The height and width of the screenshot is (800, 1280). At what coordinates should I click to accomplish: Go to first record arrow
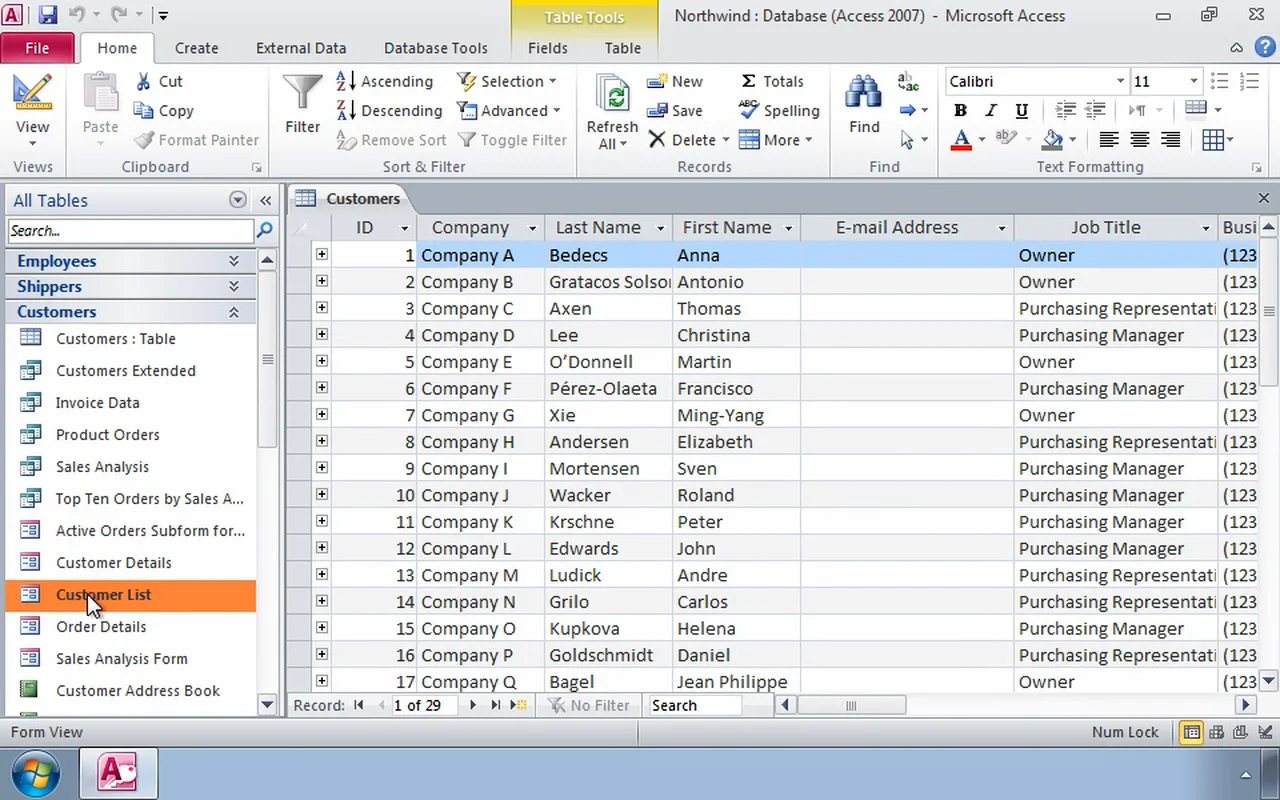click(x=359, y=705)
